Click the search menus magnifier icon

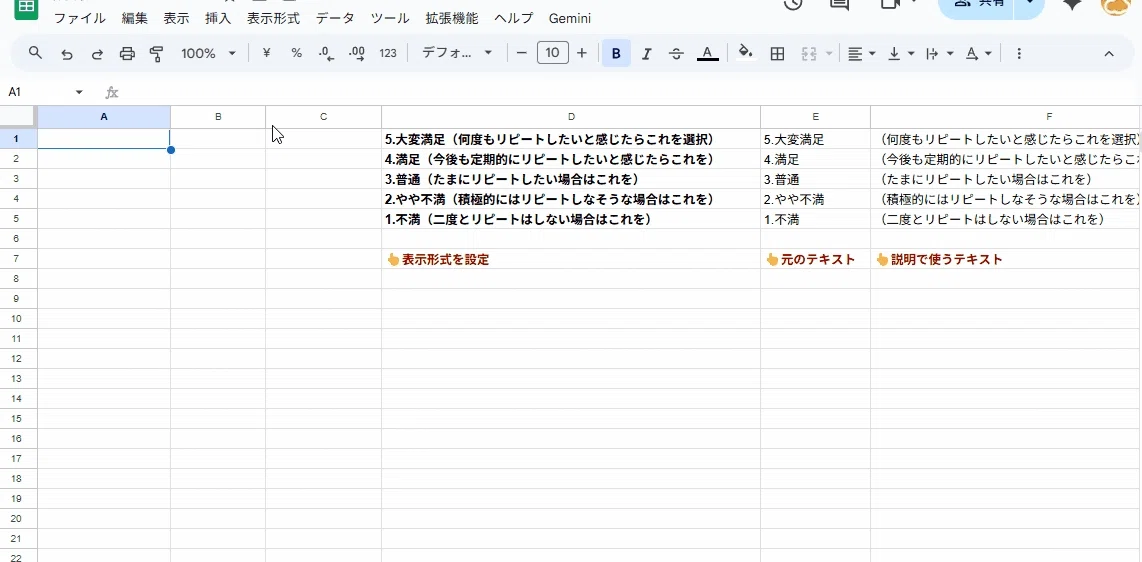pyautogui.click(x=35, y=53)
